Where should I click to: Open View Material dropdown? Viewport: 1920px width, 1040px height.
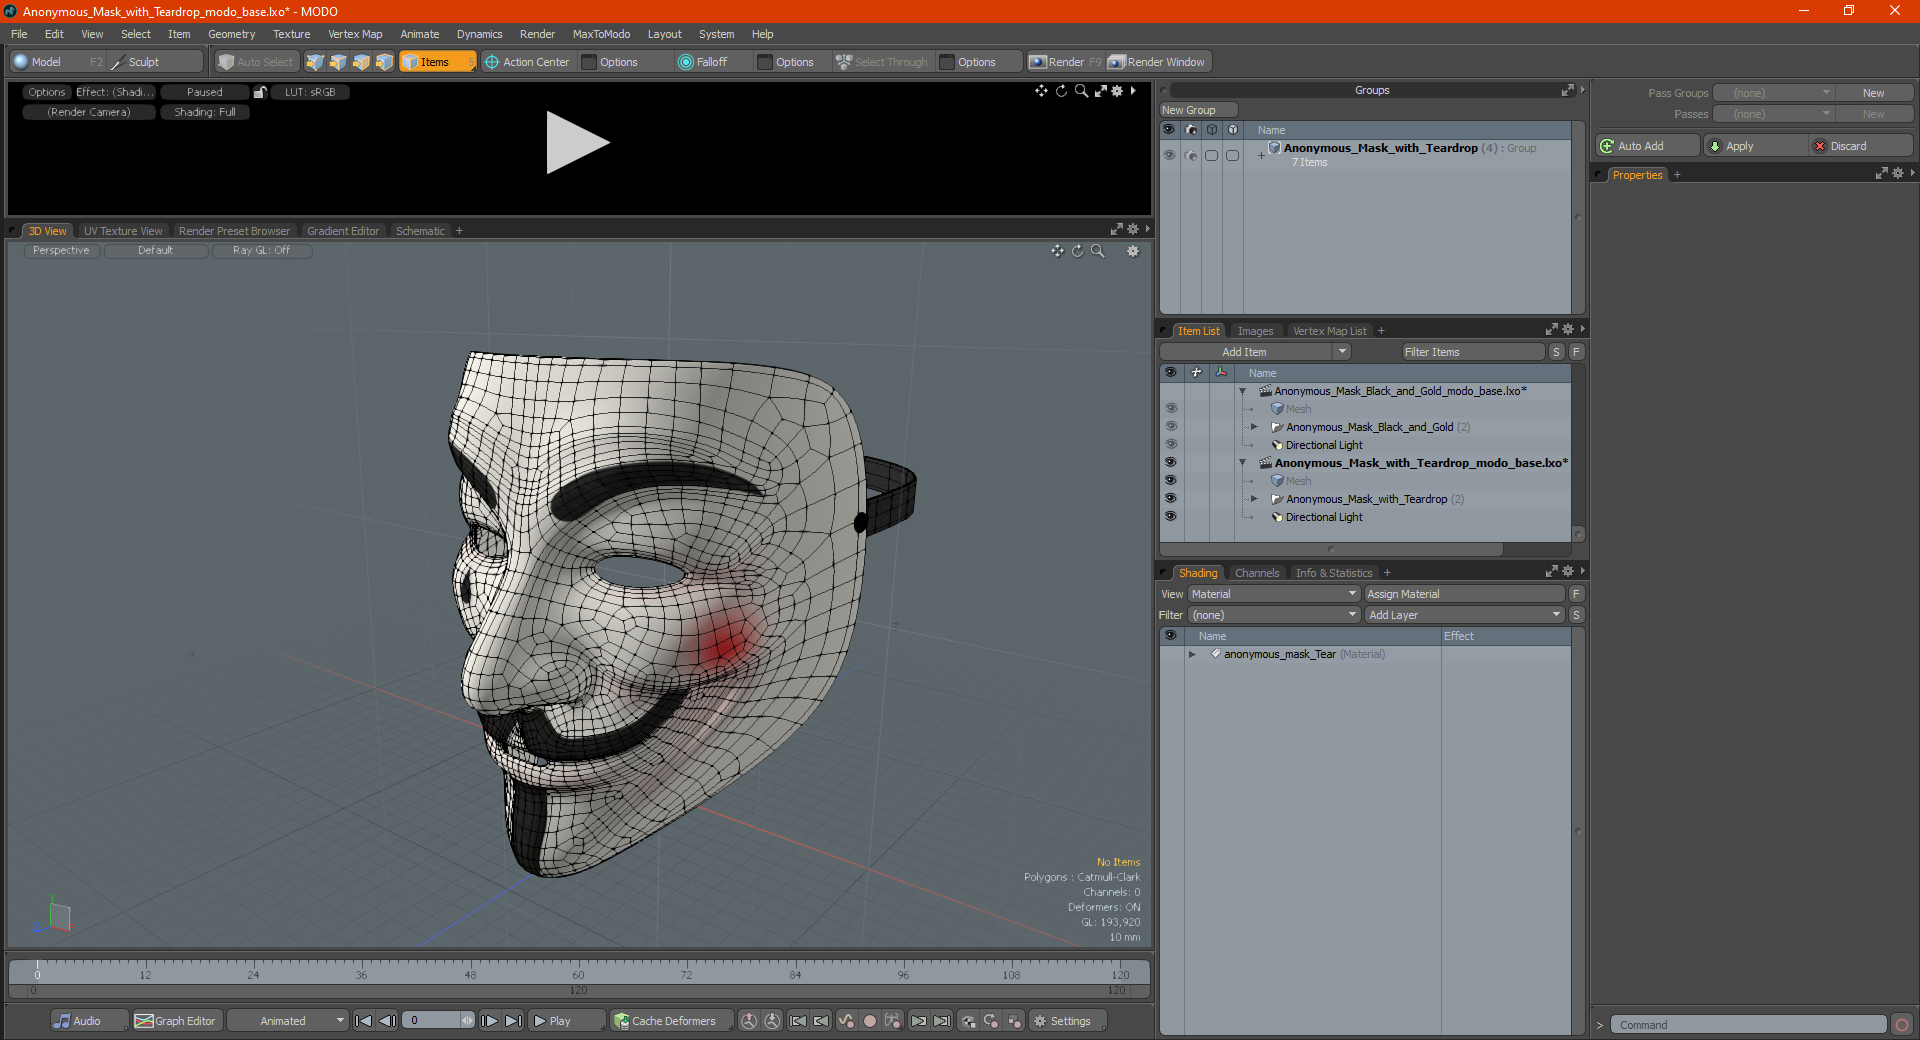(1274, 594)
